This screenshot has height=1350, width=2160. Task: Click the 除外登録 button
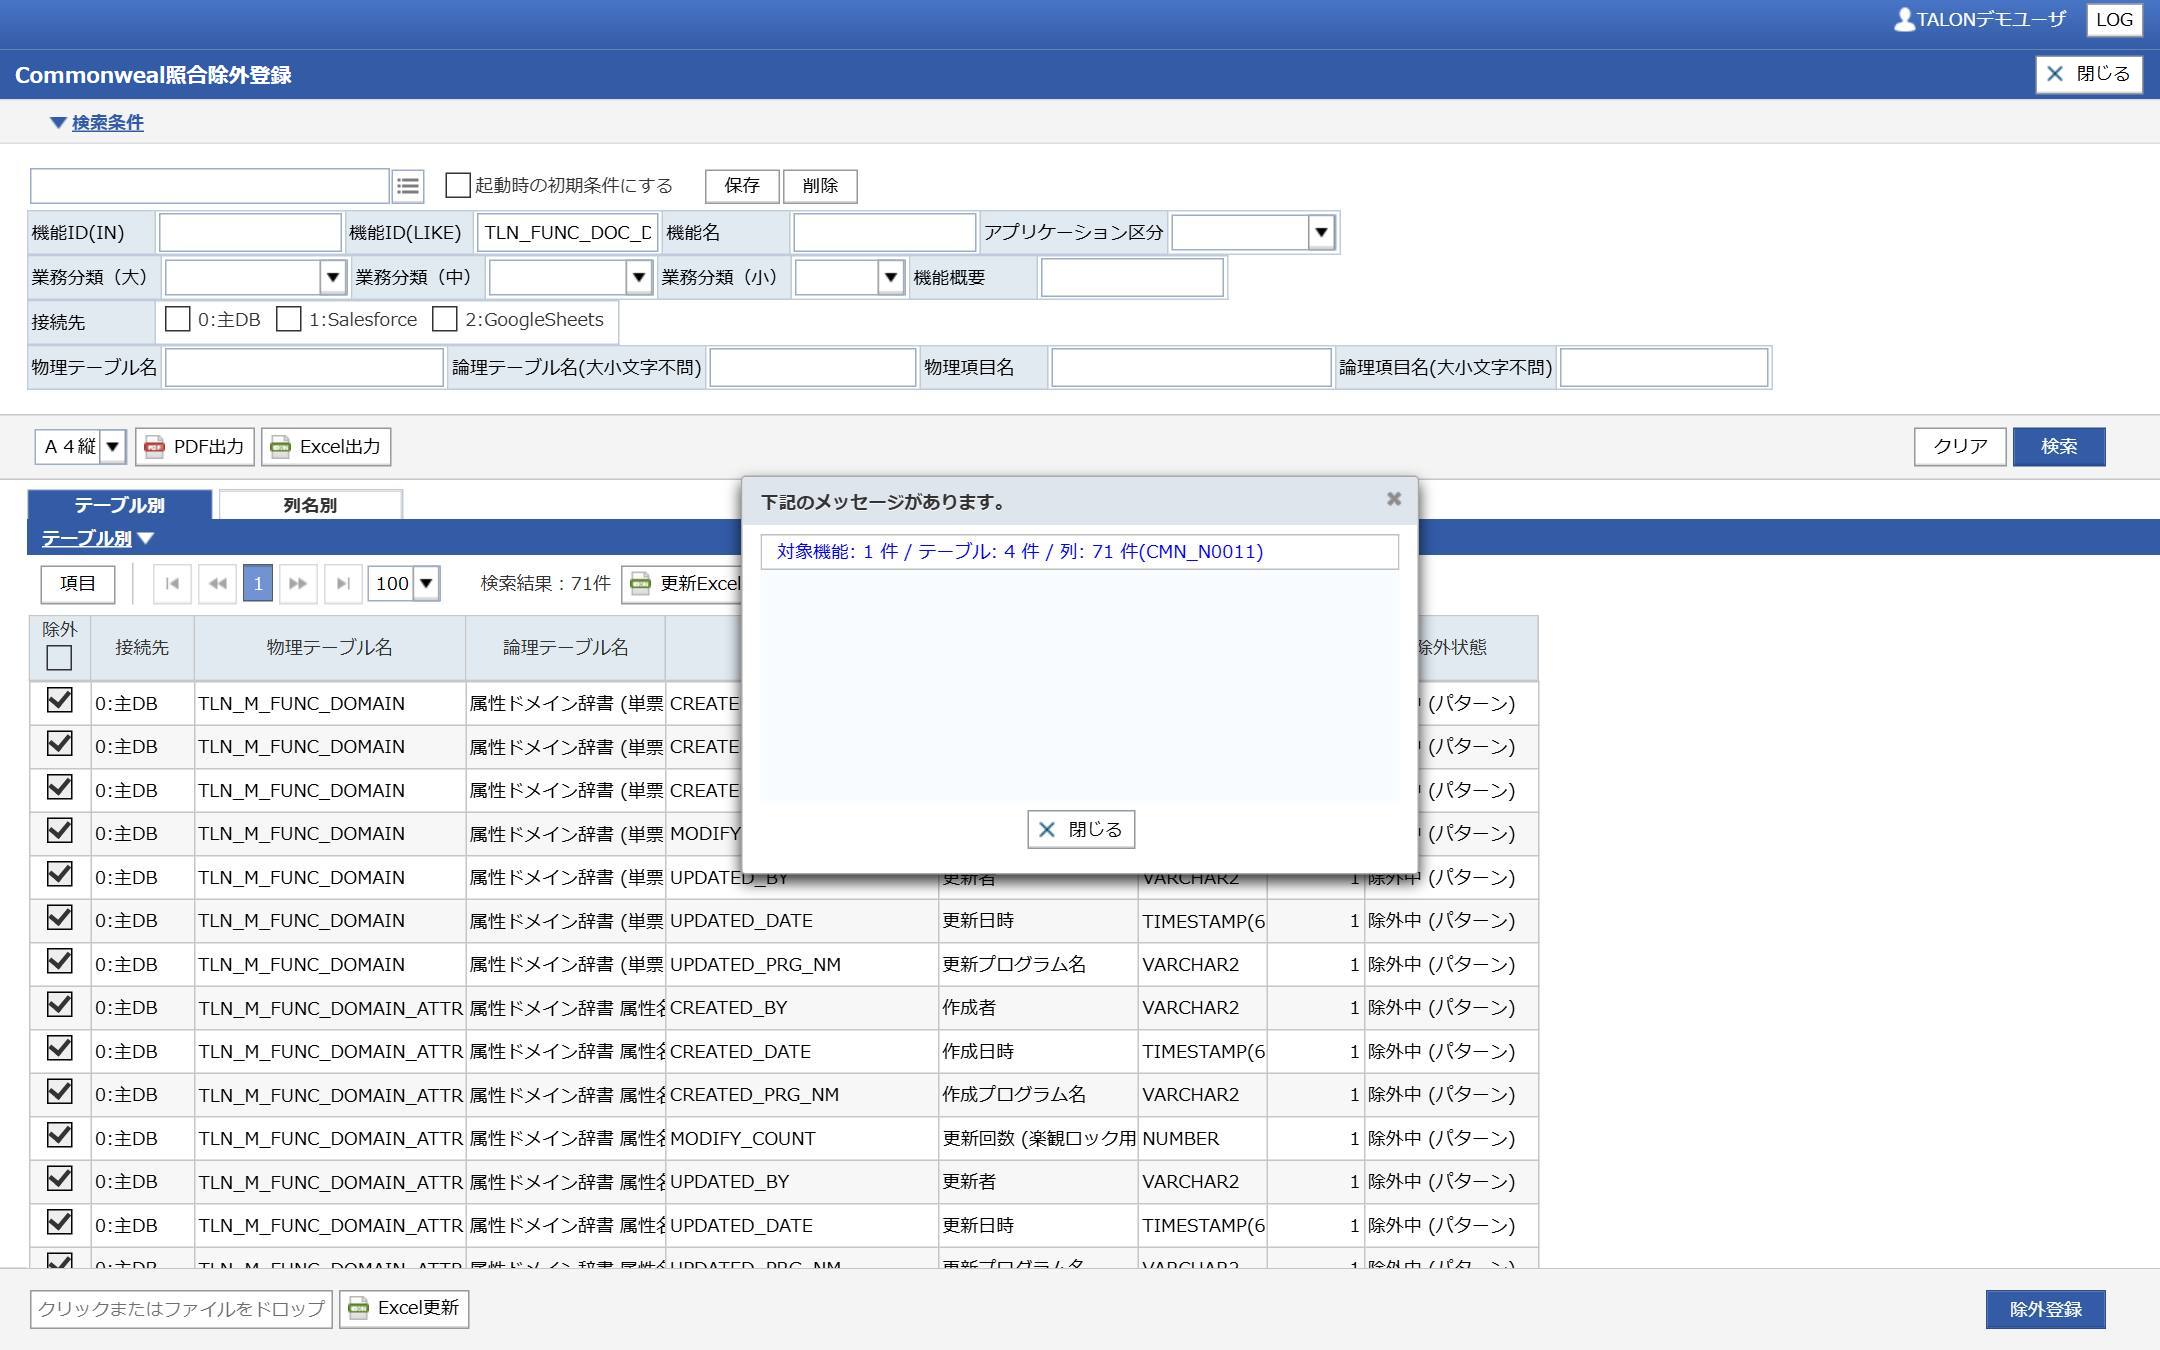[x=2045, y=1309]
